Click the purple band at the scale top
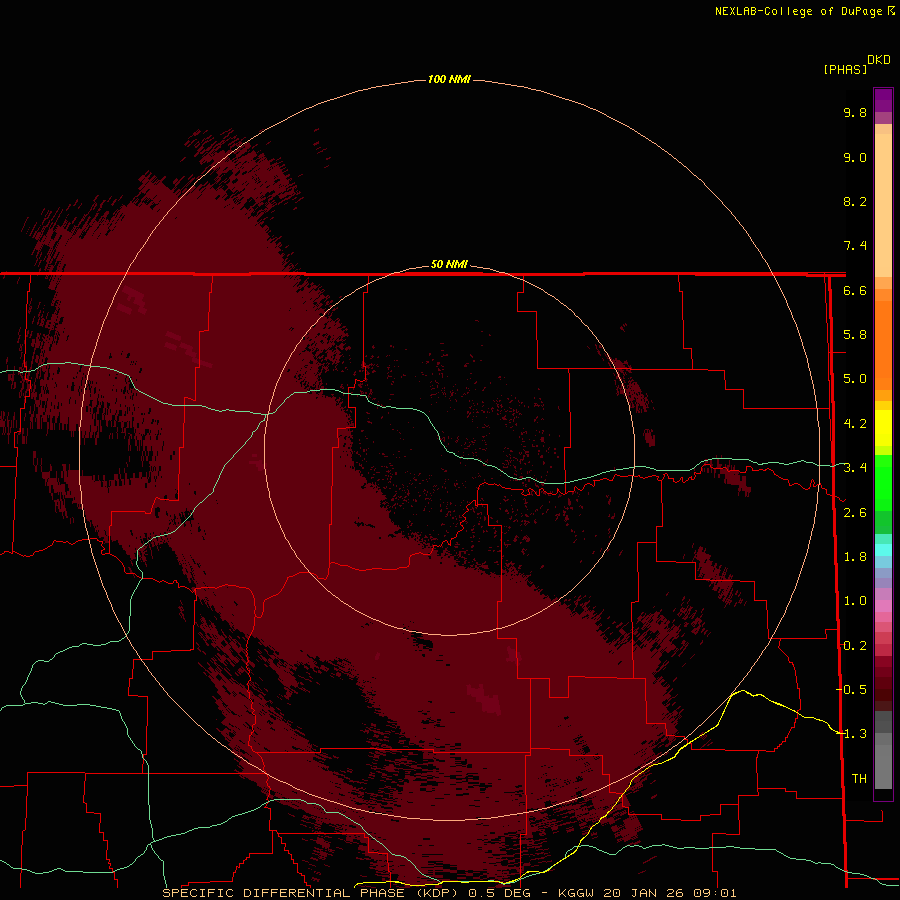 [883, 100]
